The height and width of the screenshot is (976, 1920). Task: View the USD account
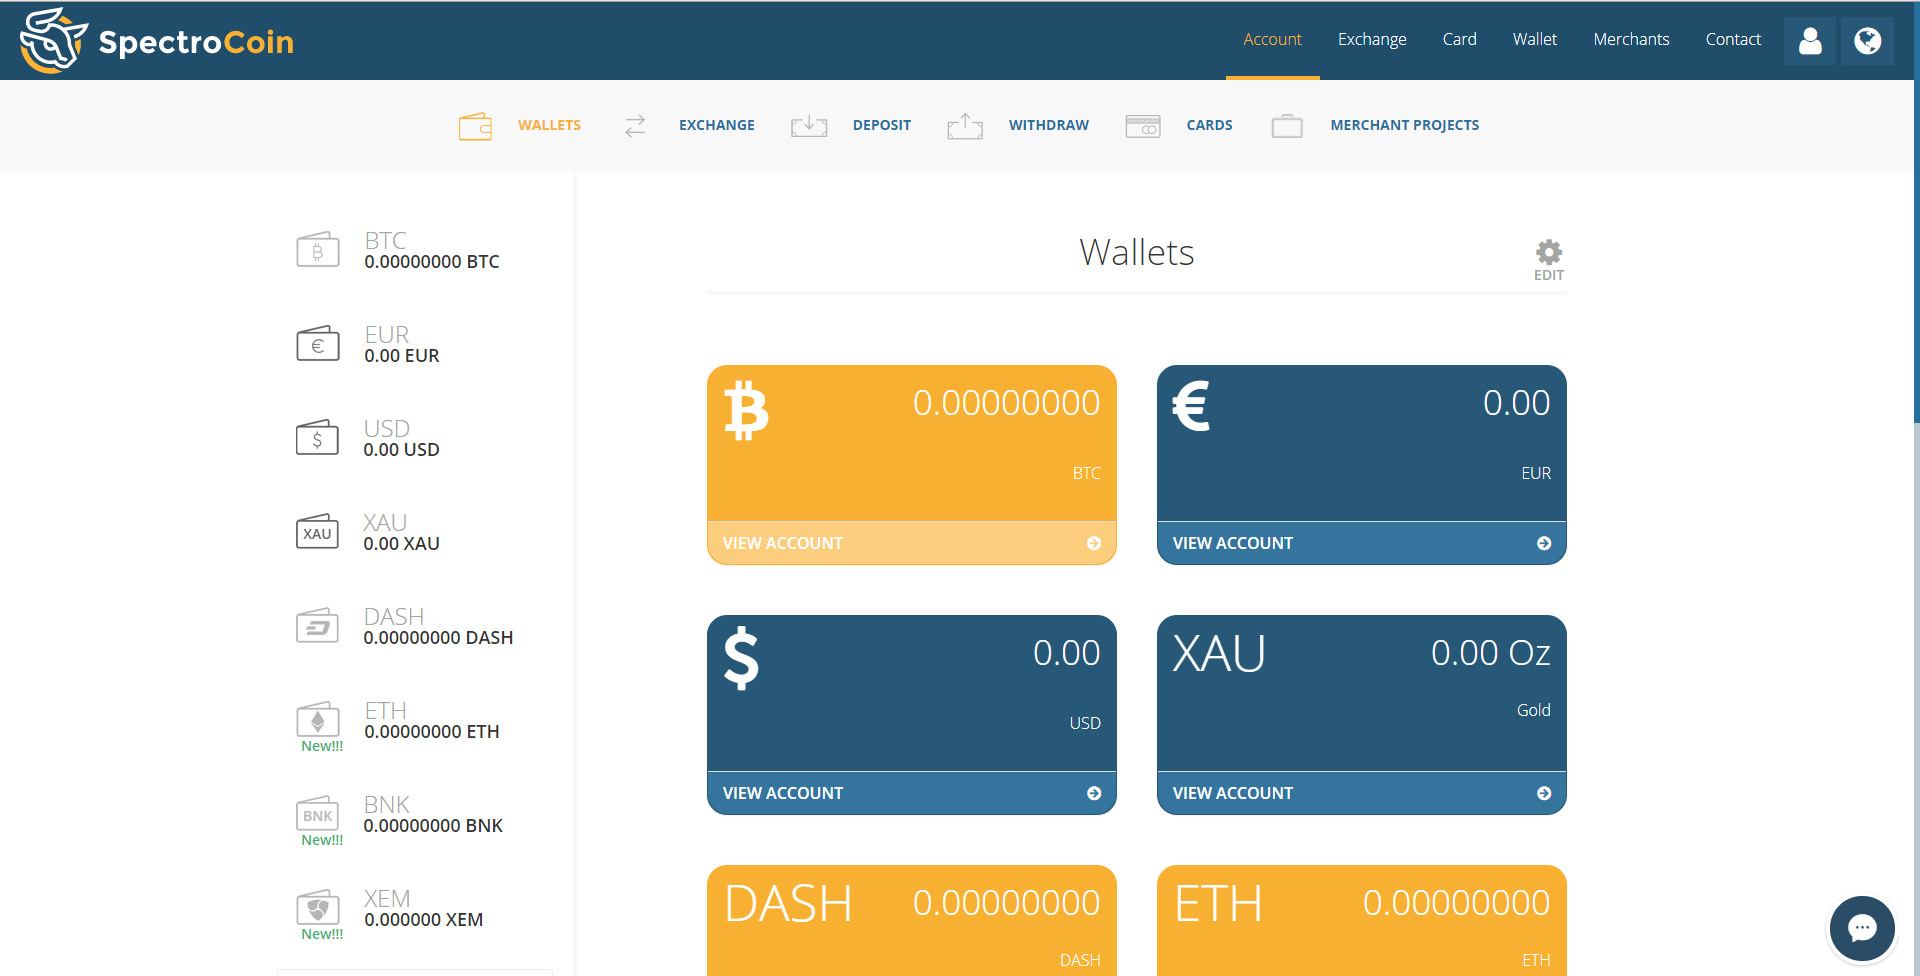(912, 793)
